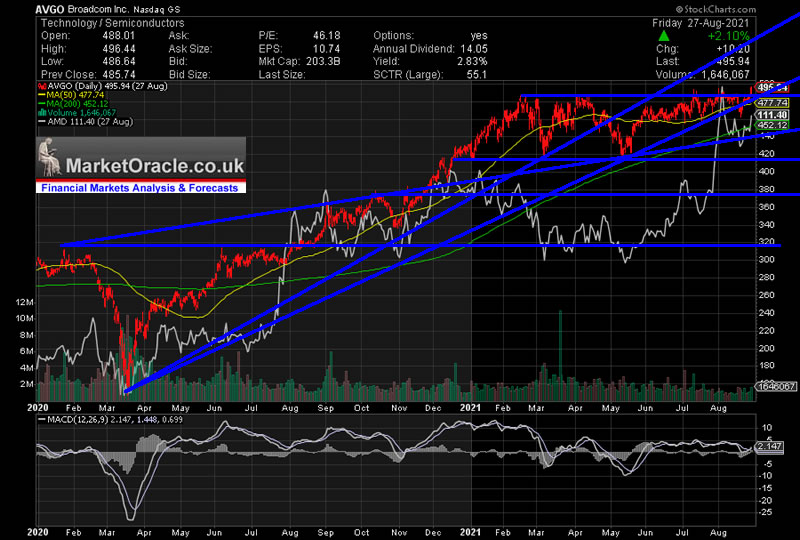Click the Prev Close value 485.74

[x=118, y=74]
